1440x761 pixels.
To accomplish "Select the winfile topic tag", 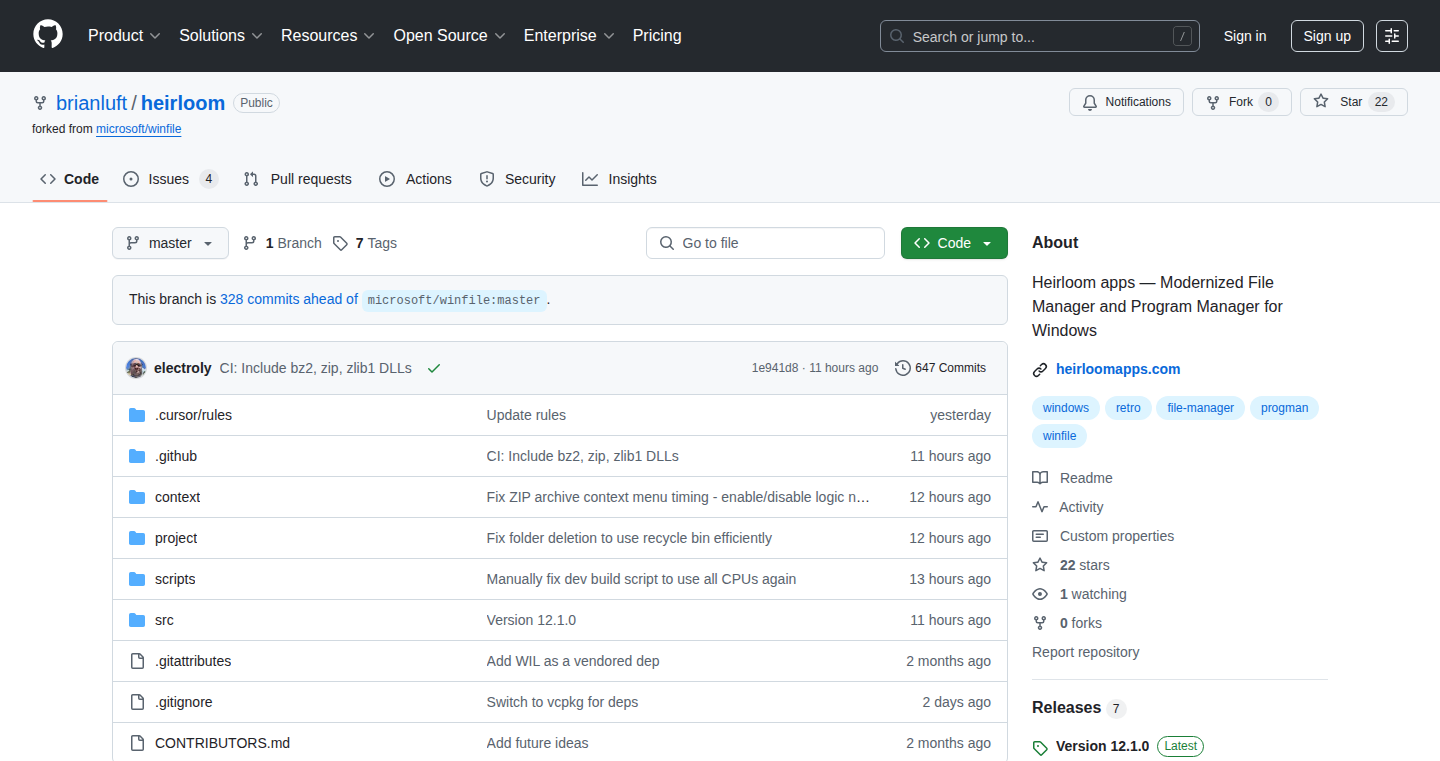I will 1060,436.
